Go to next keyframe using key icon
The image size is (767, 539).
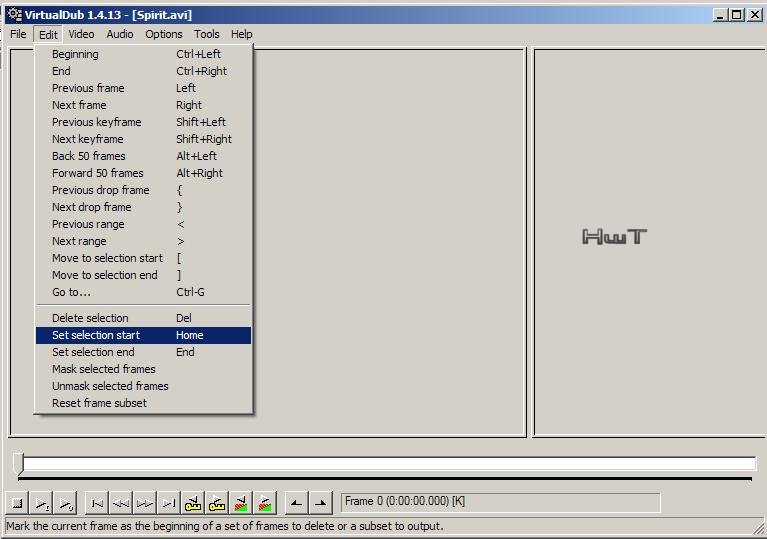217,503
